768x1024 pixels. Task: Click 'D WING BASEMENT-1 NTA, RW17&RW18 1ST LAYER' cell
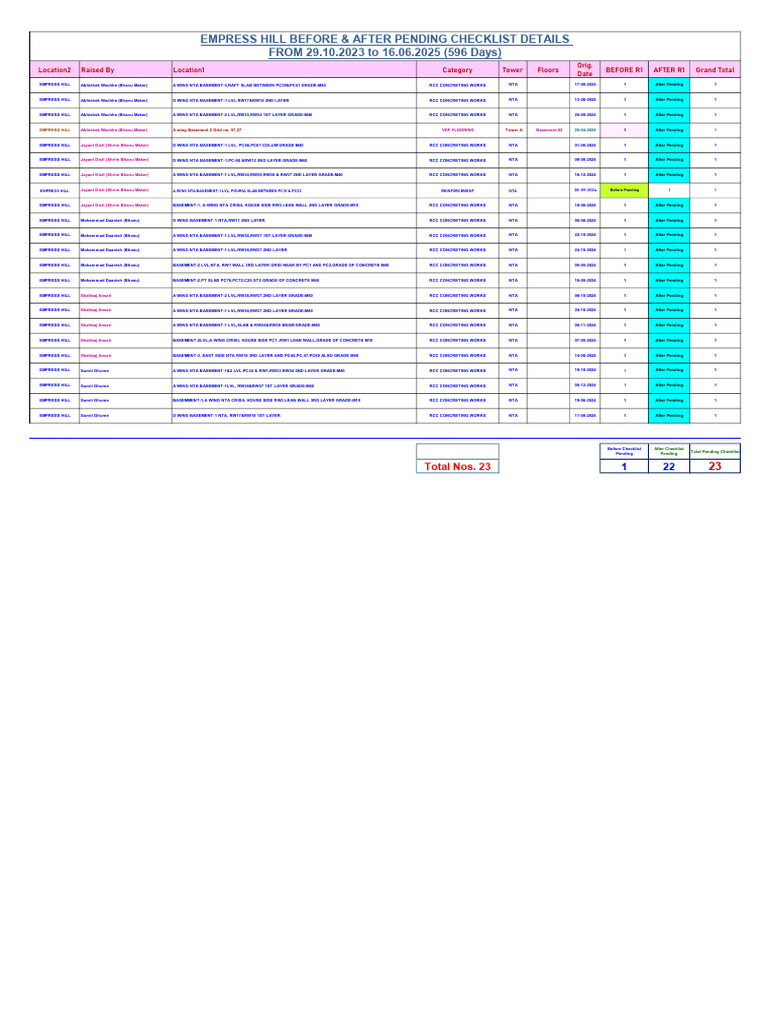point(294,415)
